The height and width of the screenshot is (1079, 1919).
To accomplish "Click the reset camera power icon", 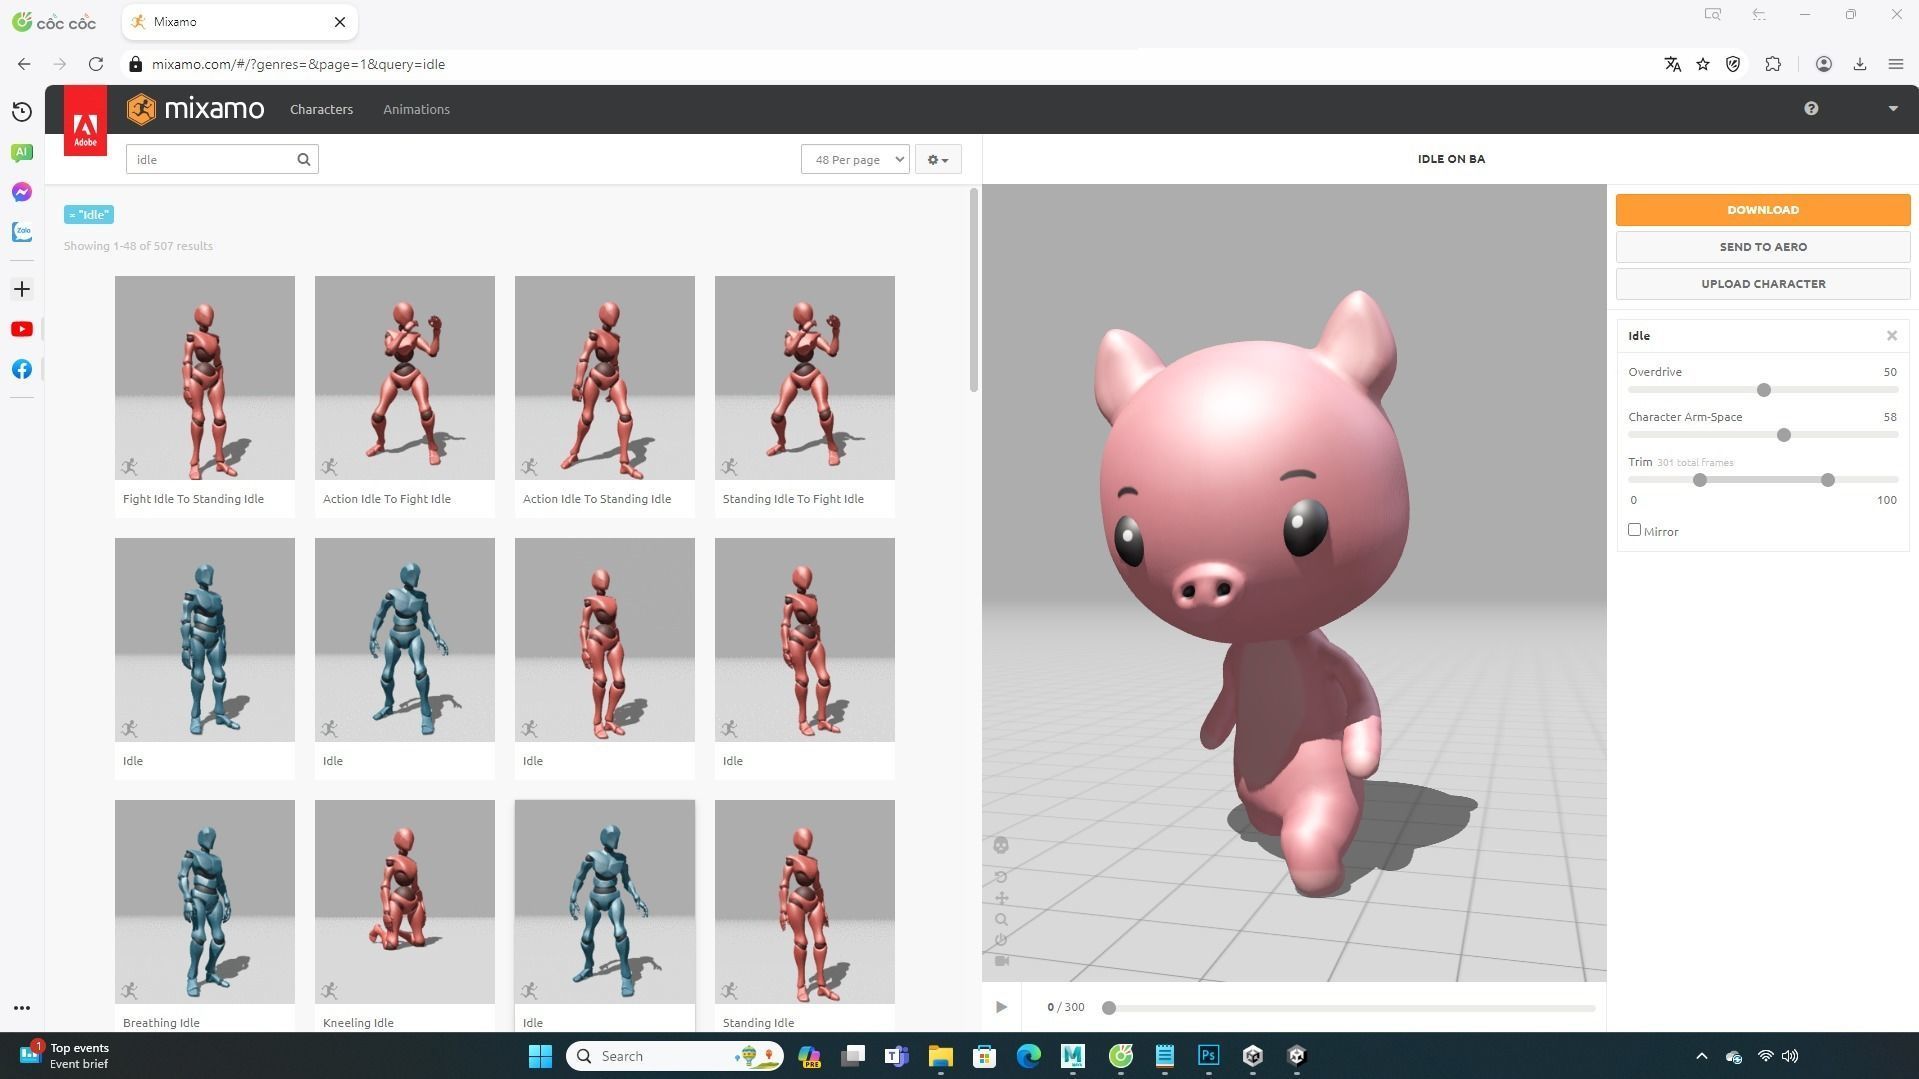I will (1001, 940).
